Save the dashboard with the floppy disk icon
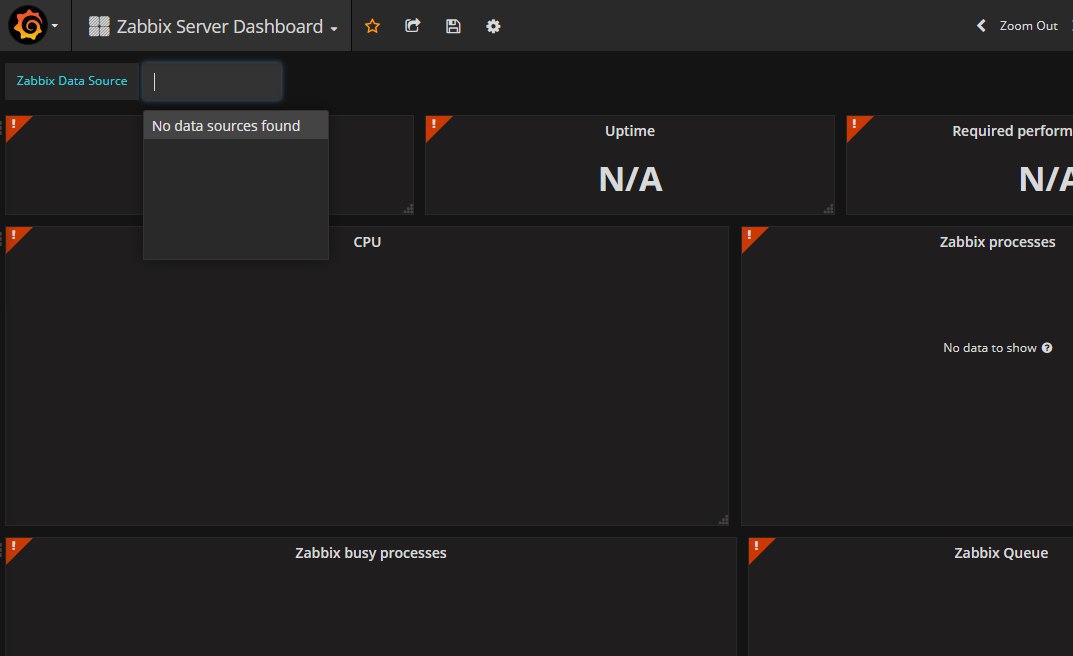 [453, 26]
